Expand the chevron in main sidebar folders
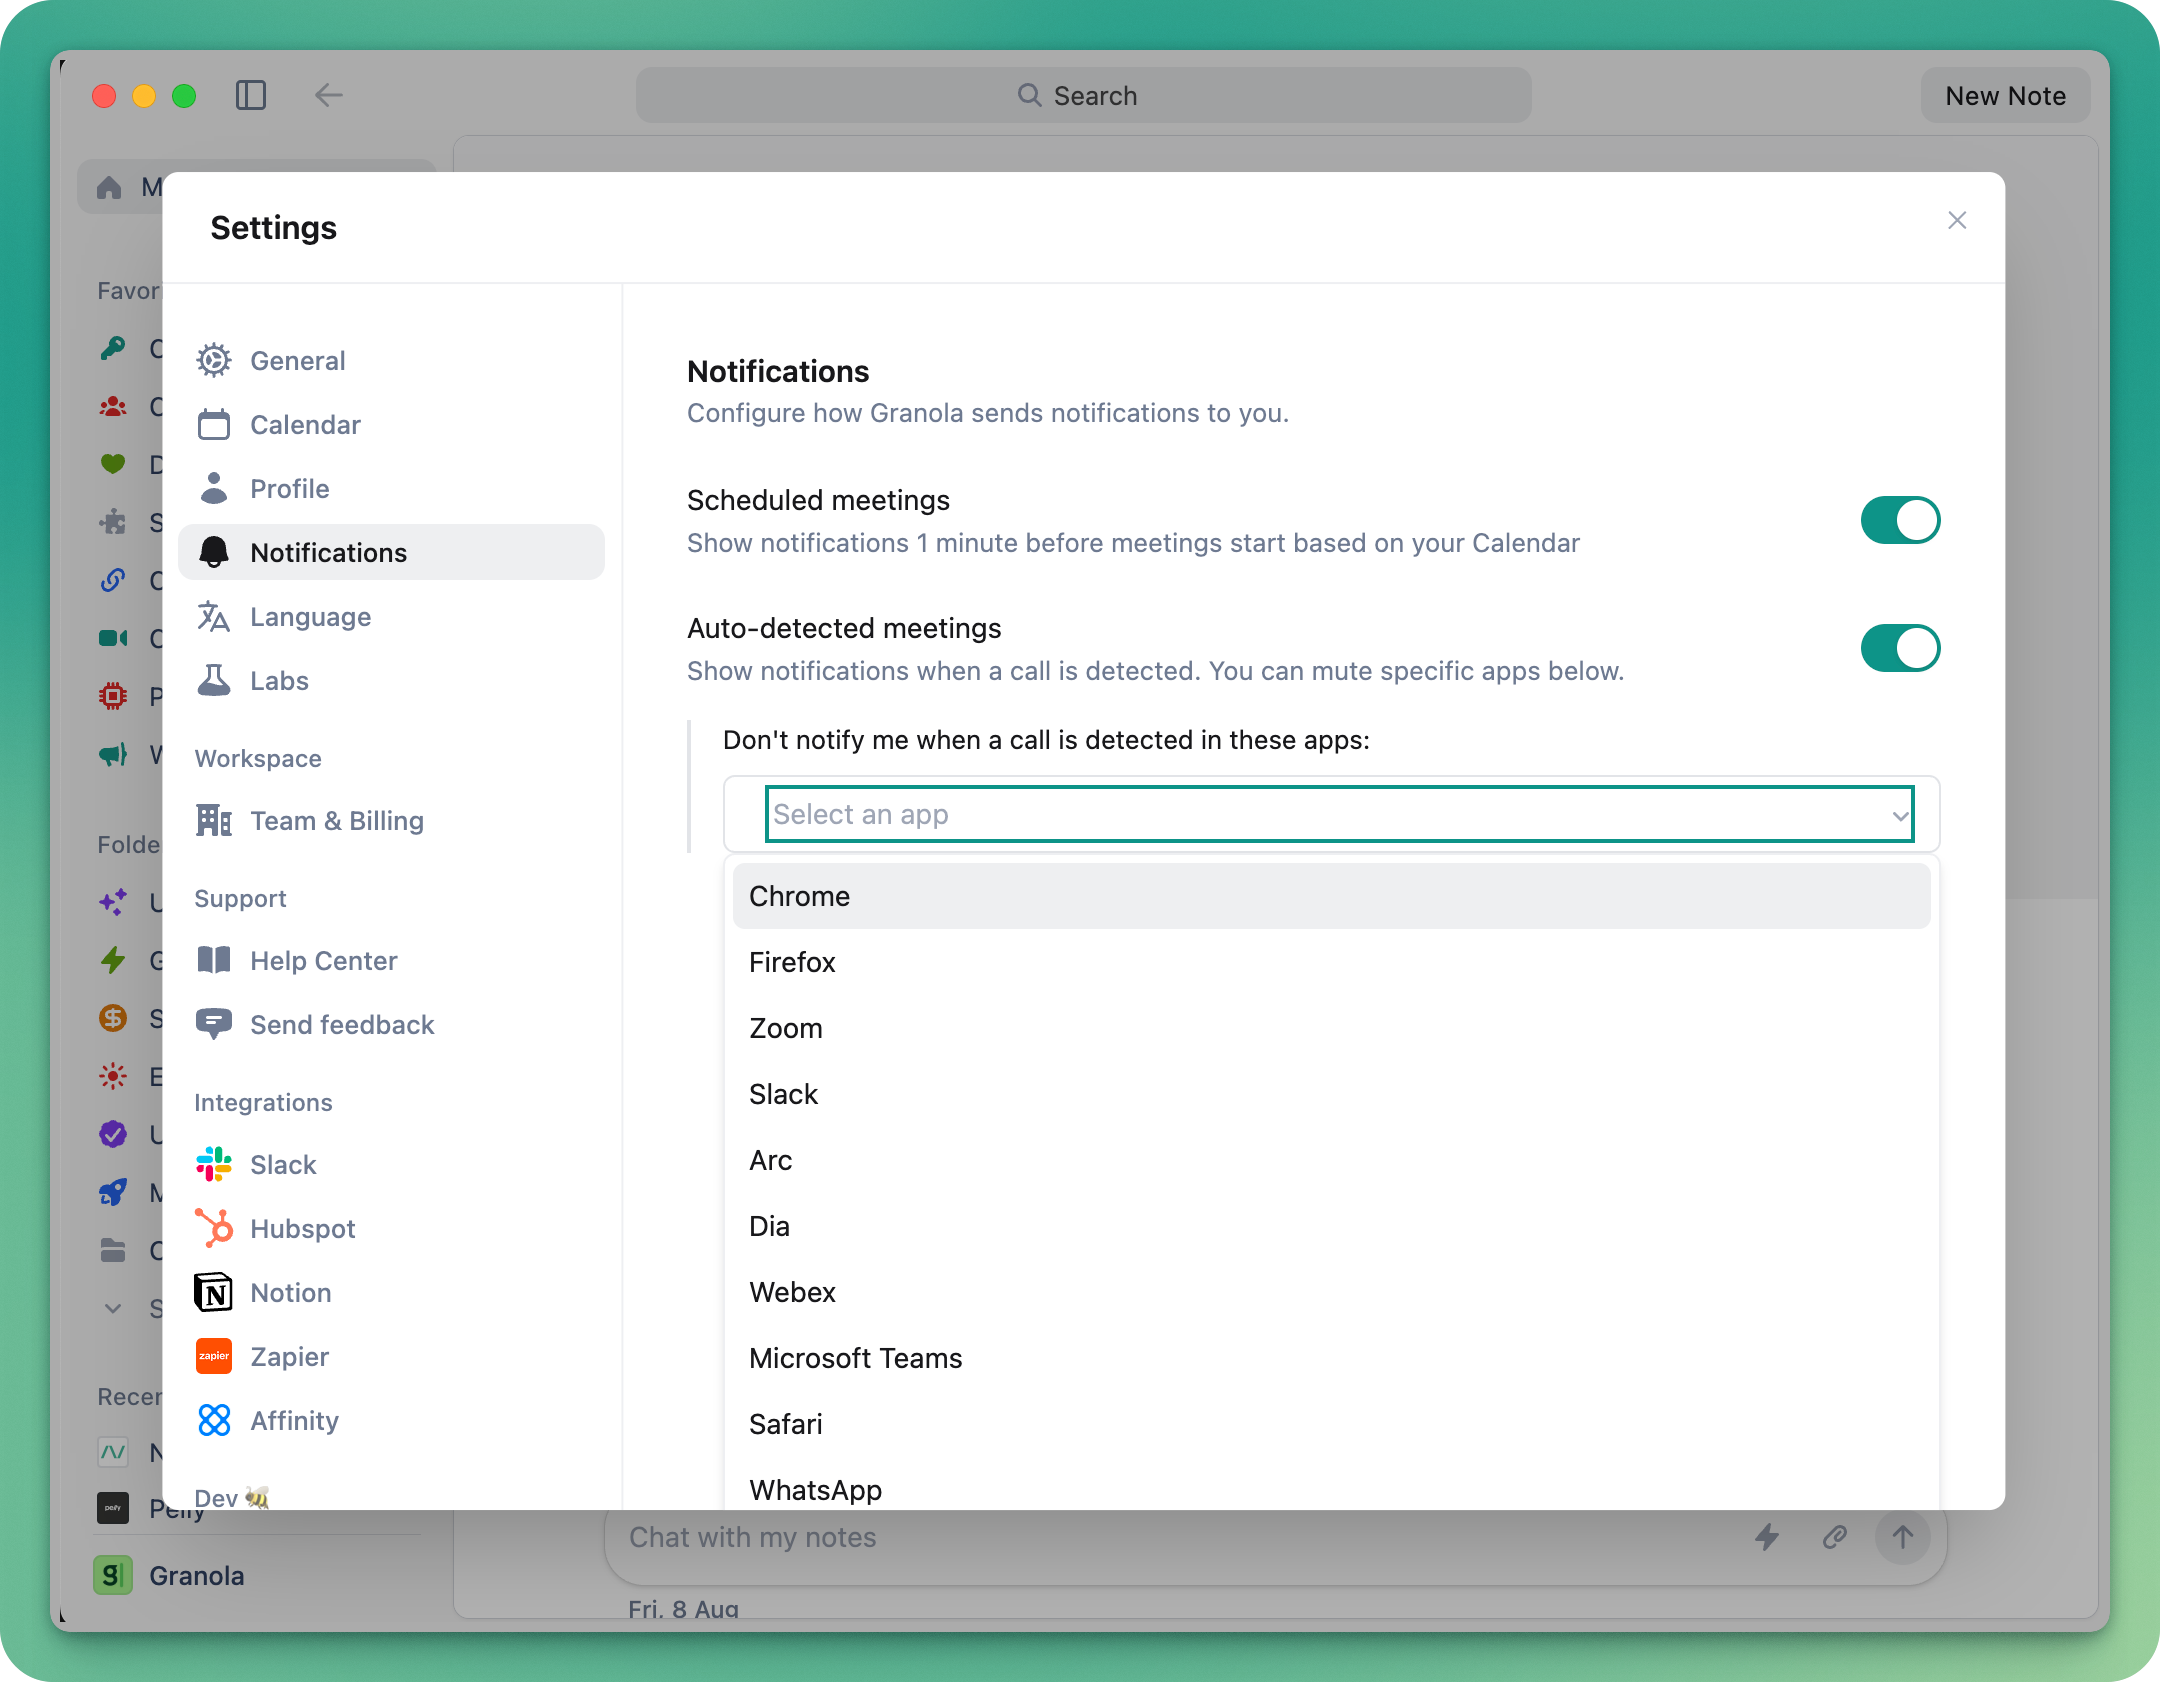The height and width of the screenshot is (1682, 2160). [x=113, y=1308]
